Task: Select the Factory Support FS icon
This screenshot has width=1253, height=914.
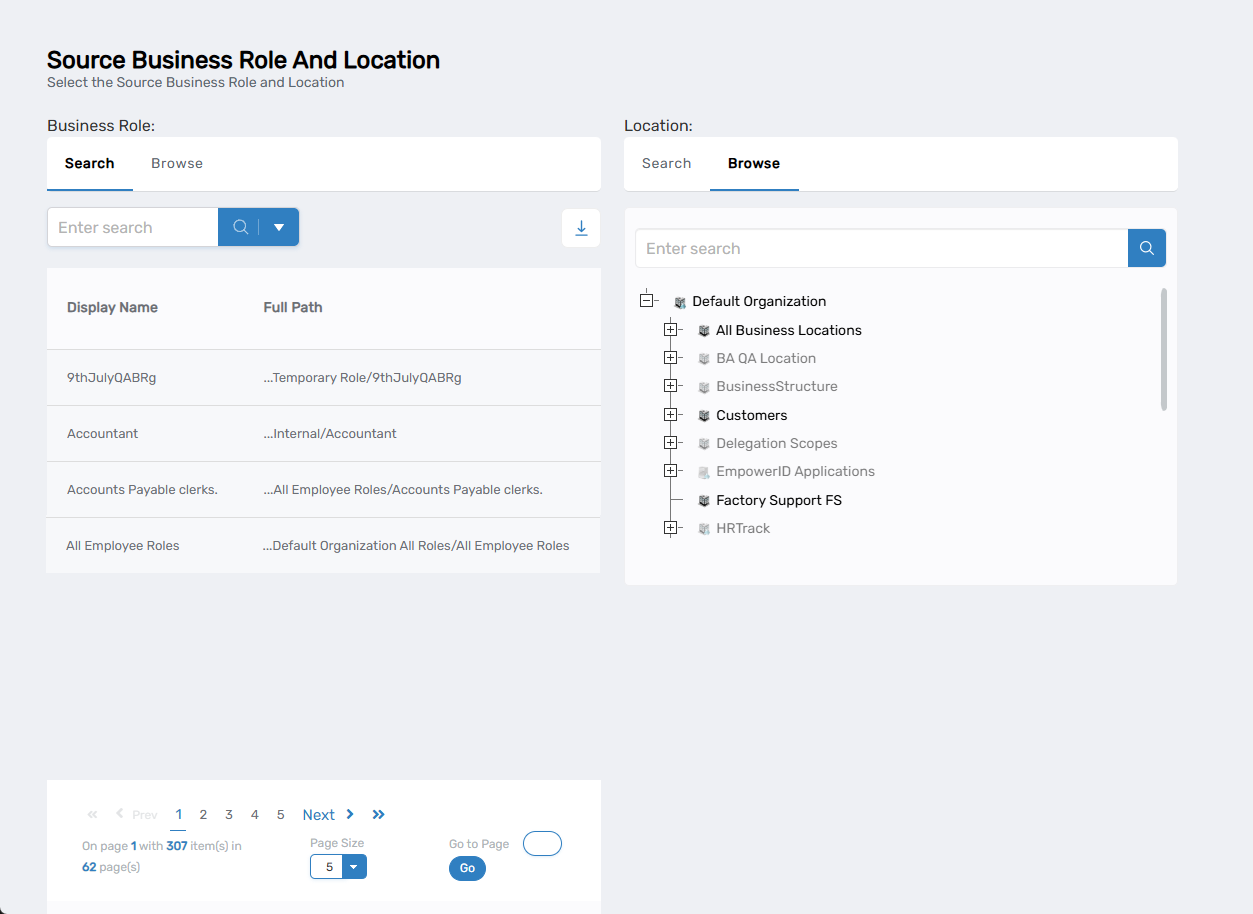Action: (x=703, y=499)
